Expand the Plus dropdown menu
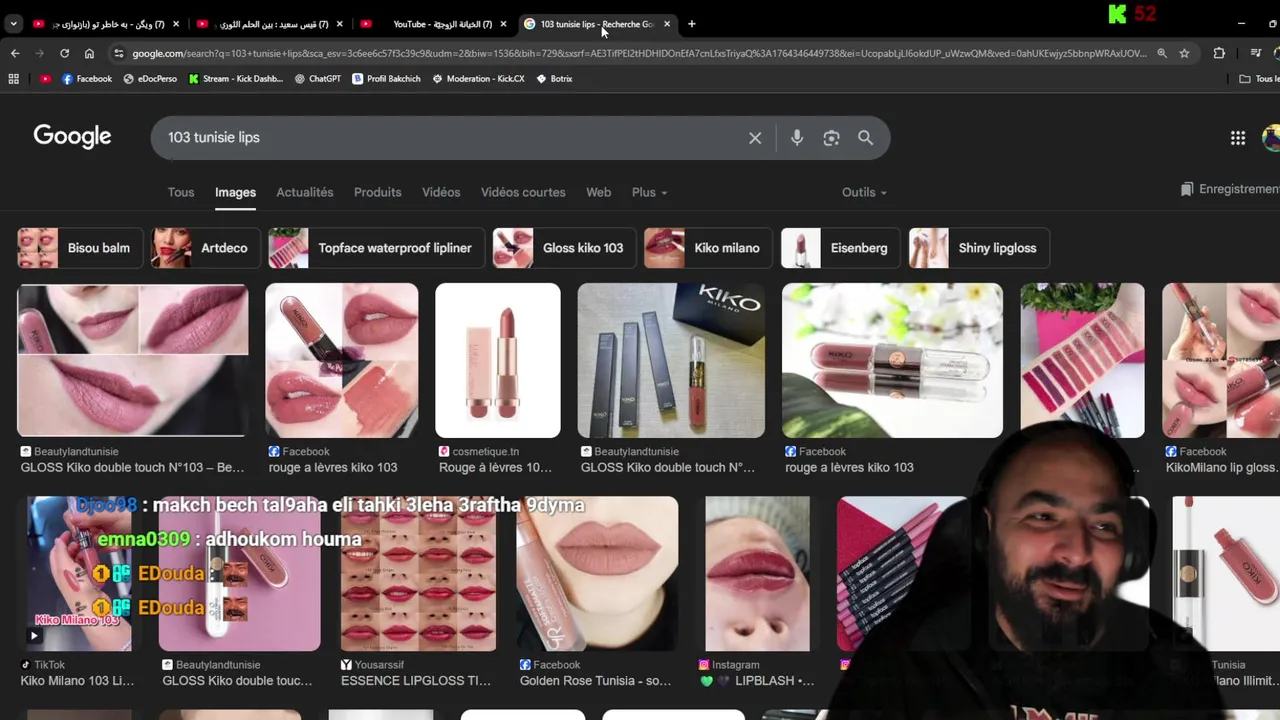 (649, 192)
